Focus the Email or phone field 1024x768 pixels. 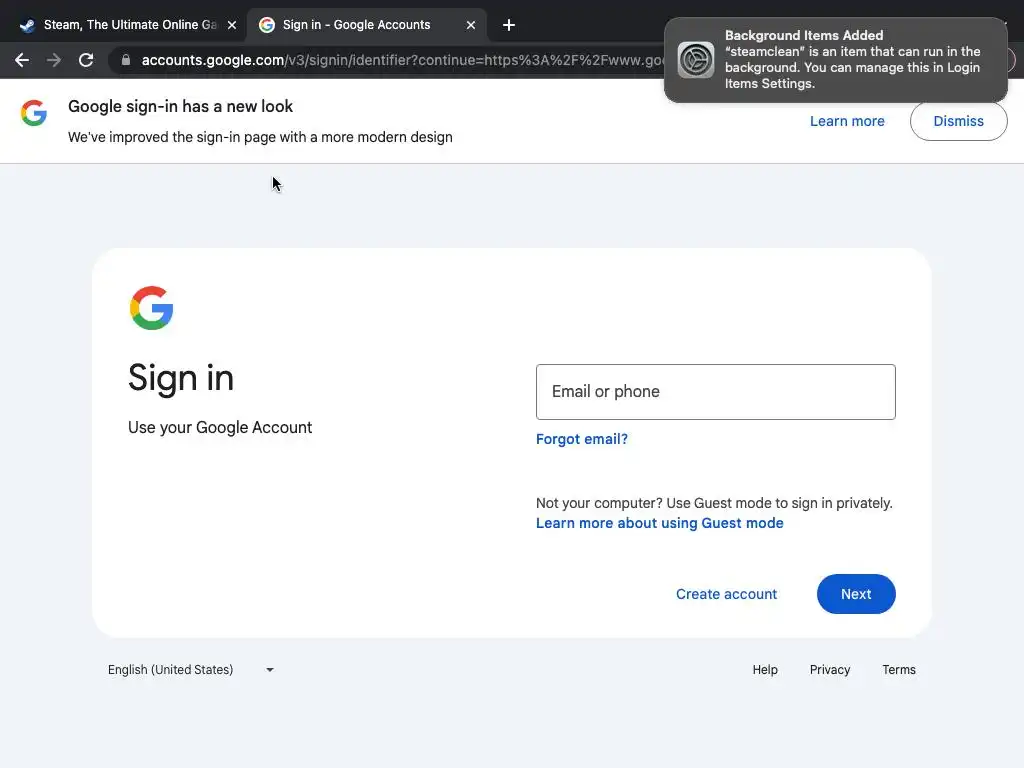[715, 392]
